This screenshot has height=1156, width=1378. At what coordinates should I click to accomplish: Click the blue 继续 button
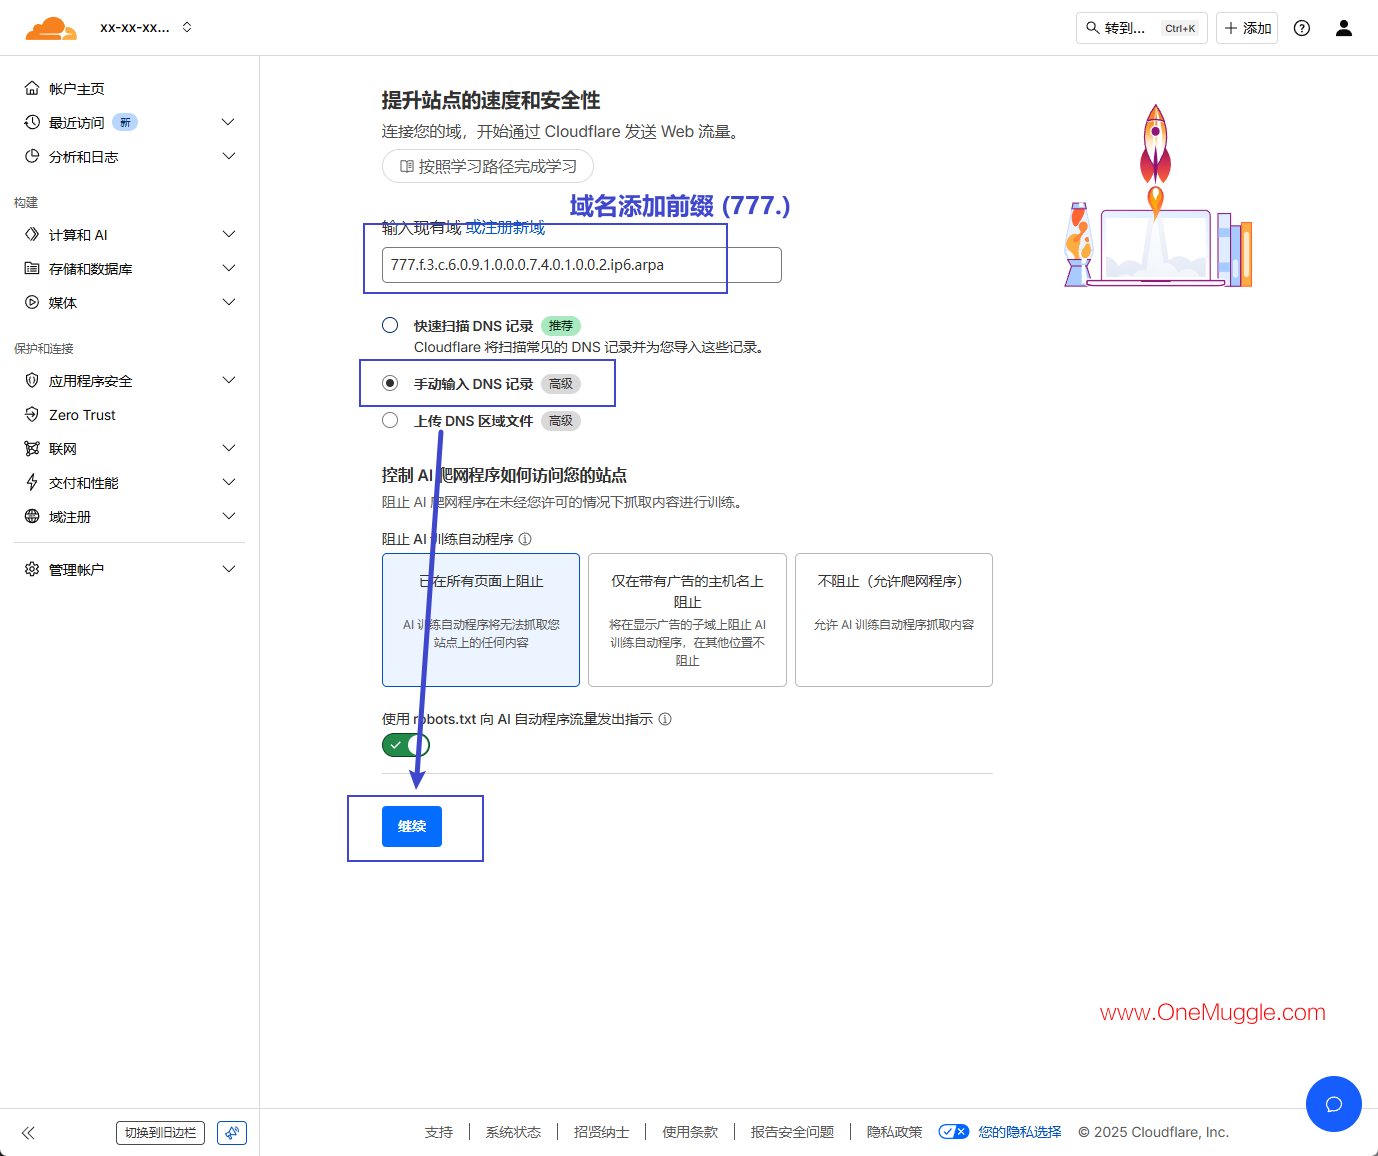click(x=412, y=826)
